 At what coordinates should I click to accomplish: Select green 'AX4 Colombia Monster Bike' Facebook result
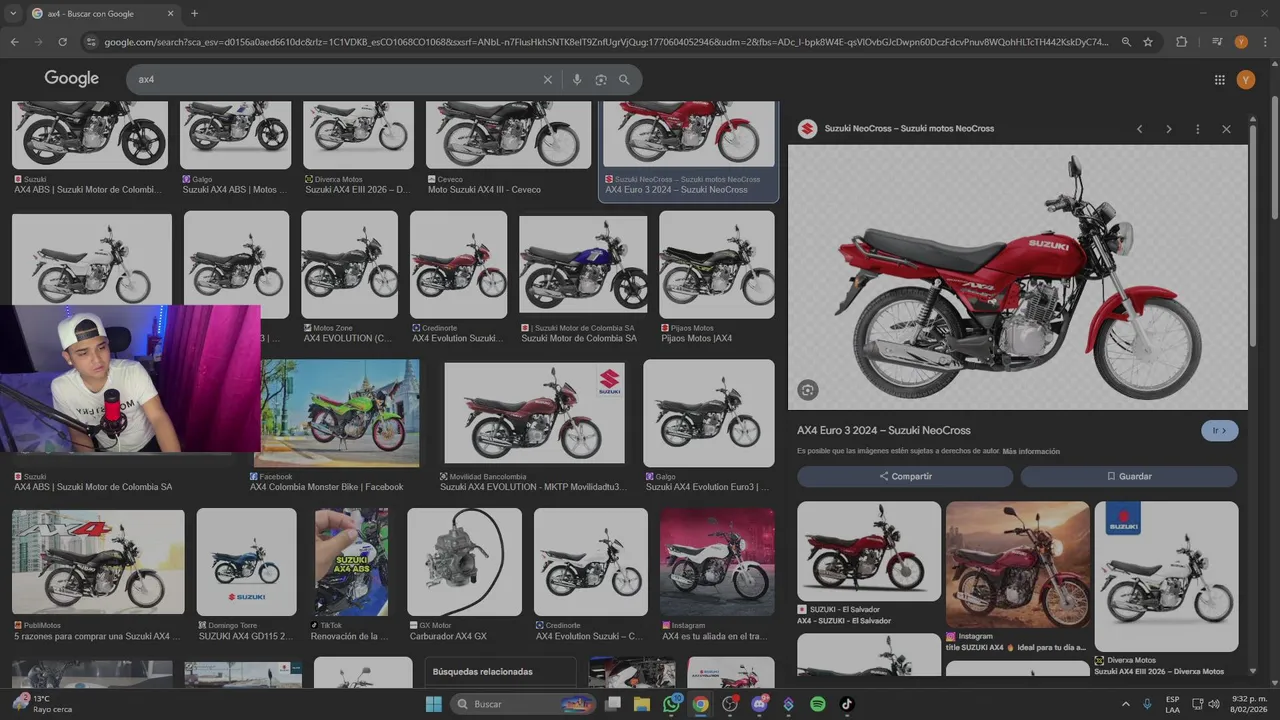336,425
